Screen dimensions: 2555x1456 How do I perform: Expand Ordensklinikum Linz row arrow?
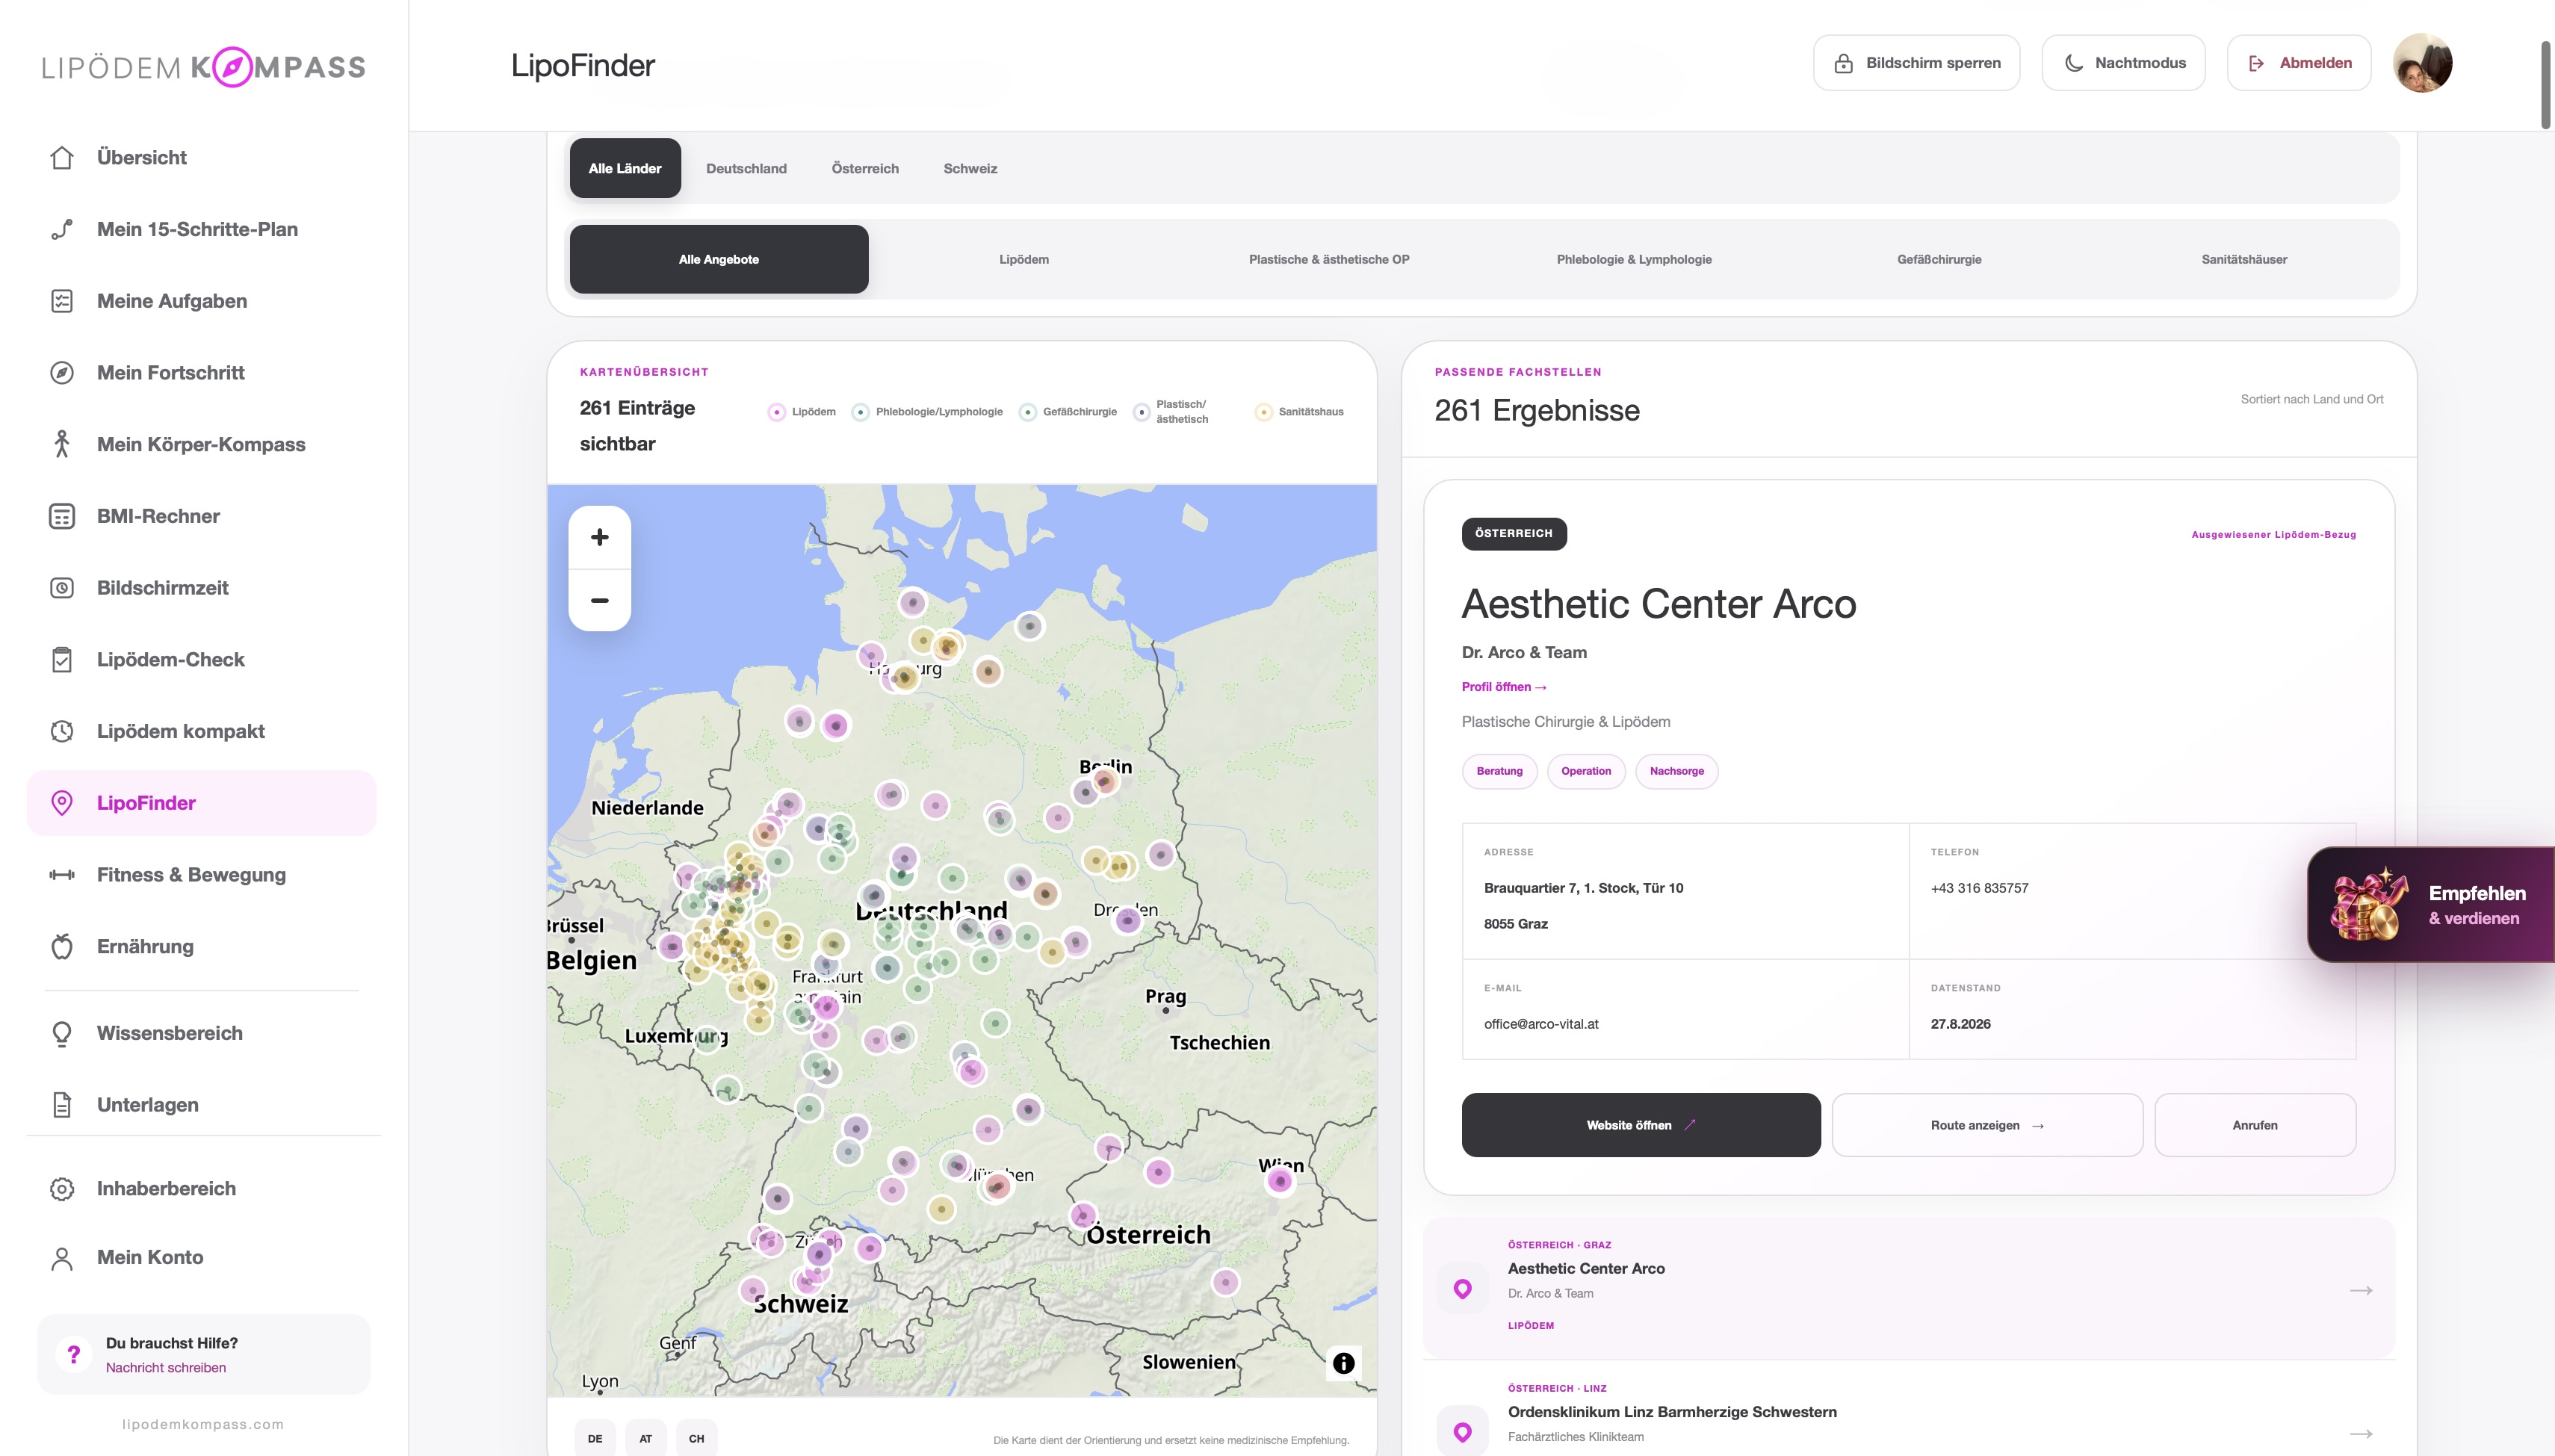point(2361,1434)
